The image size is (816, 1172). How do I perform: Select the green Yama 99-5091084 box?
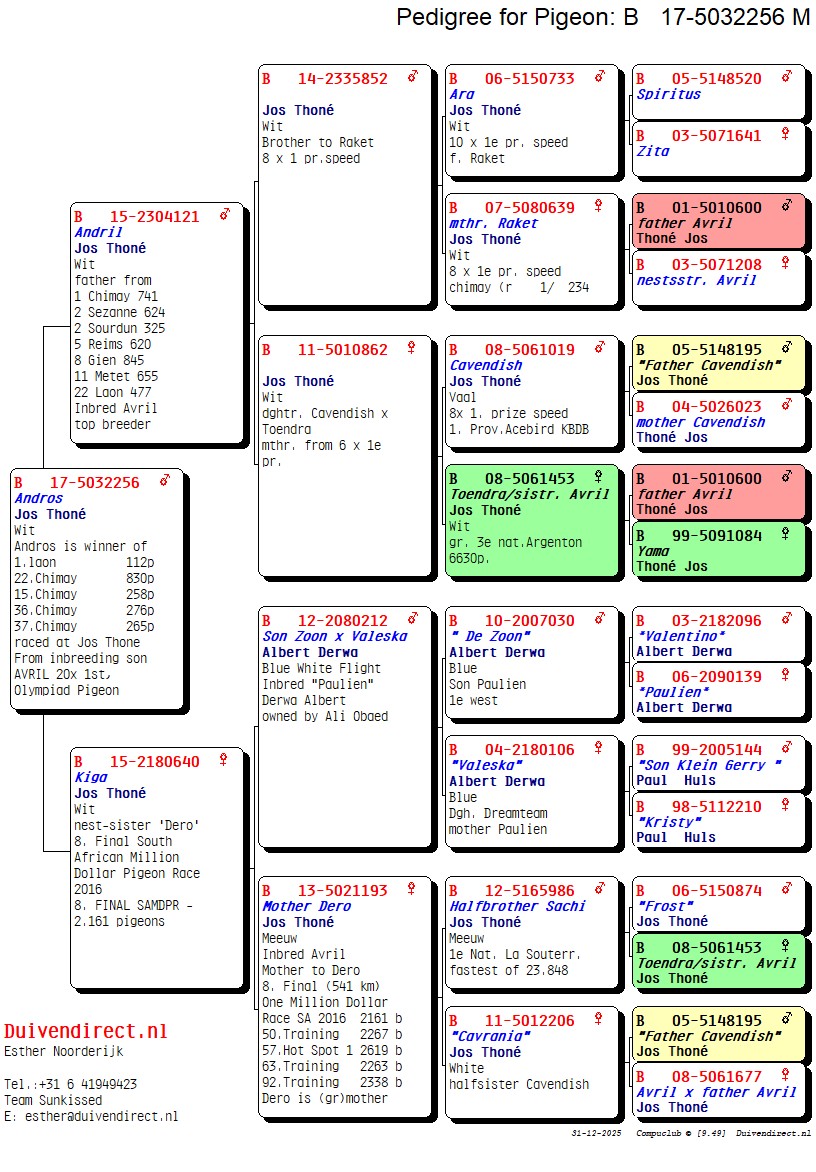719,550
